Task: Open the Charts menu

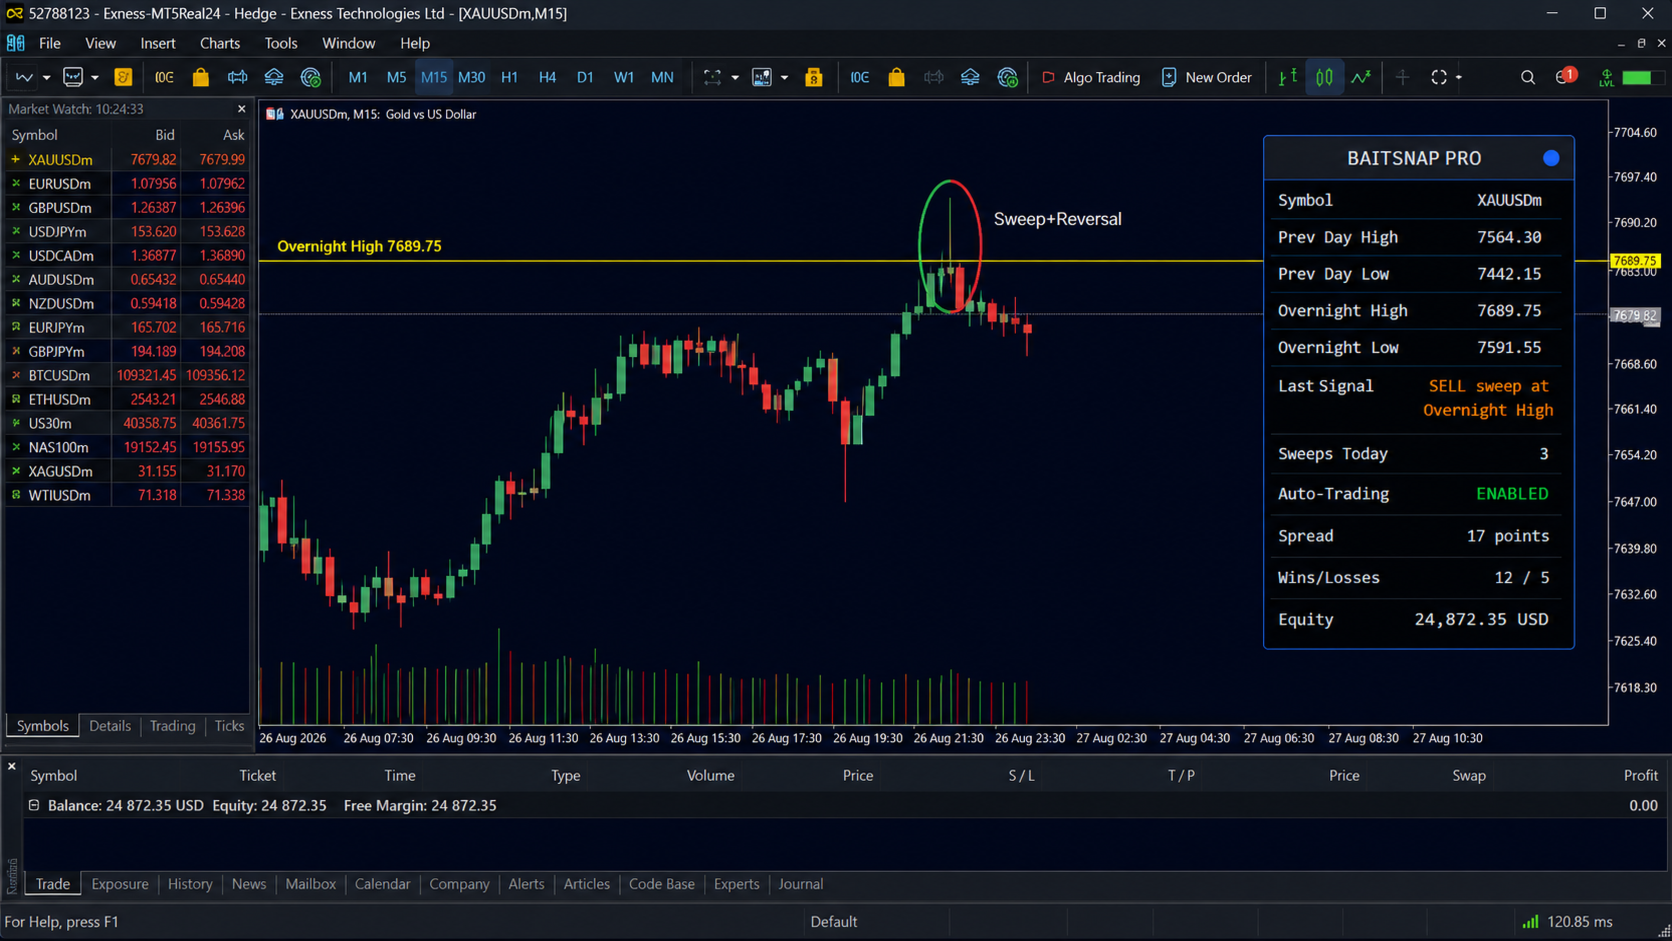Action: (x=219, y=43)
